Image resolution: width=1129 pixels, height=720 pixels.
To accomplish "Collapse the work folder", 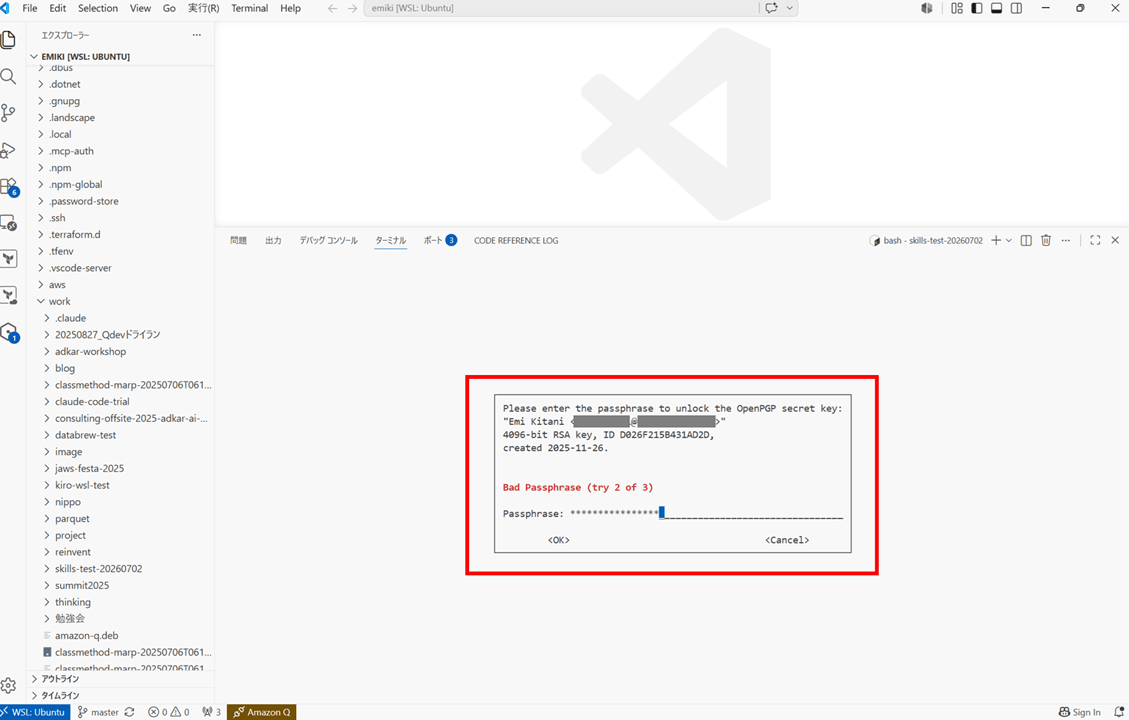I will (121, 302).
